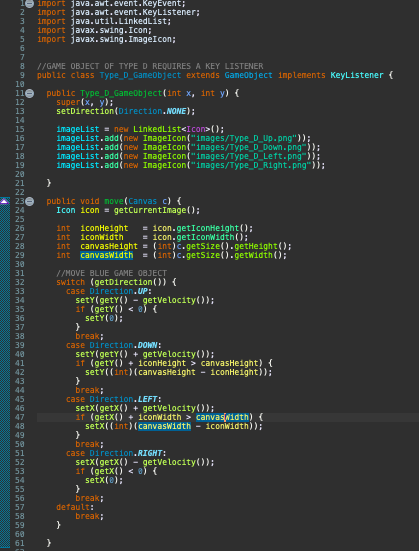Viewport: 419px width, 551px height.
Task: Click the NONE constant in setDirection call
Action: pyautogui.click(x=176, y=111)
